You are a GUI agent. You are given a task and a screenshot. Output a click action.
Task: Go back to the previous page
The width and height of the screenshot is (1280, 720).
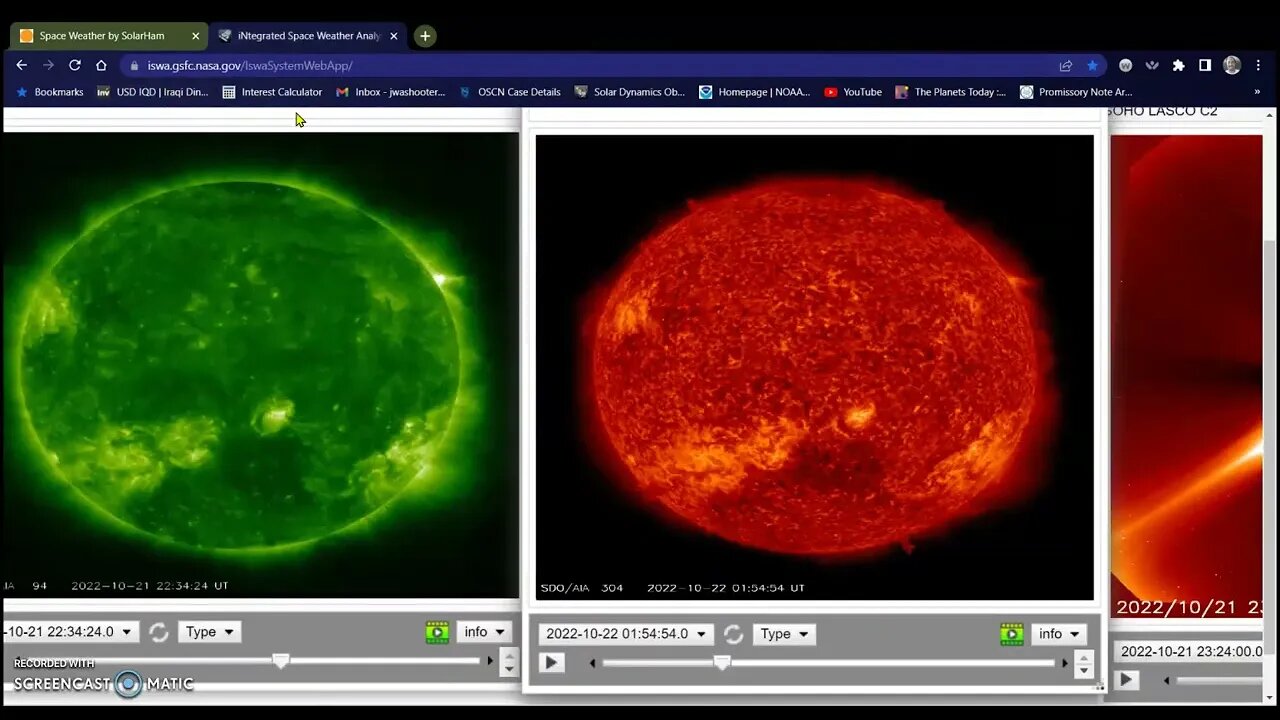click(x=22, y=65)
